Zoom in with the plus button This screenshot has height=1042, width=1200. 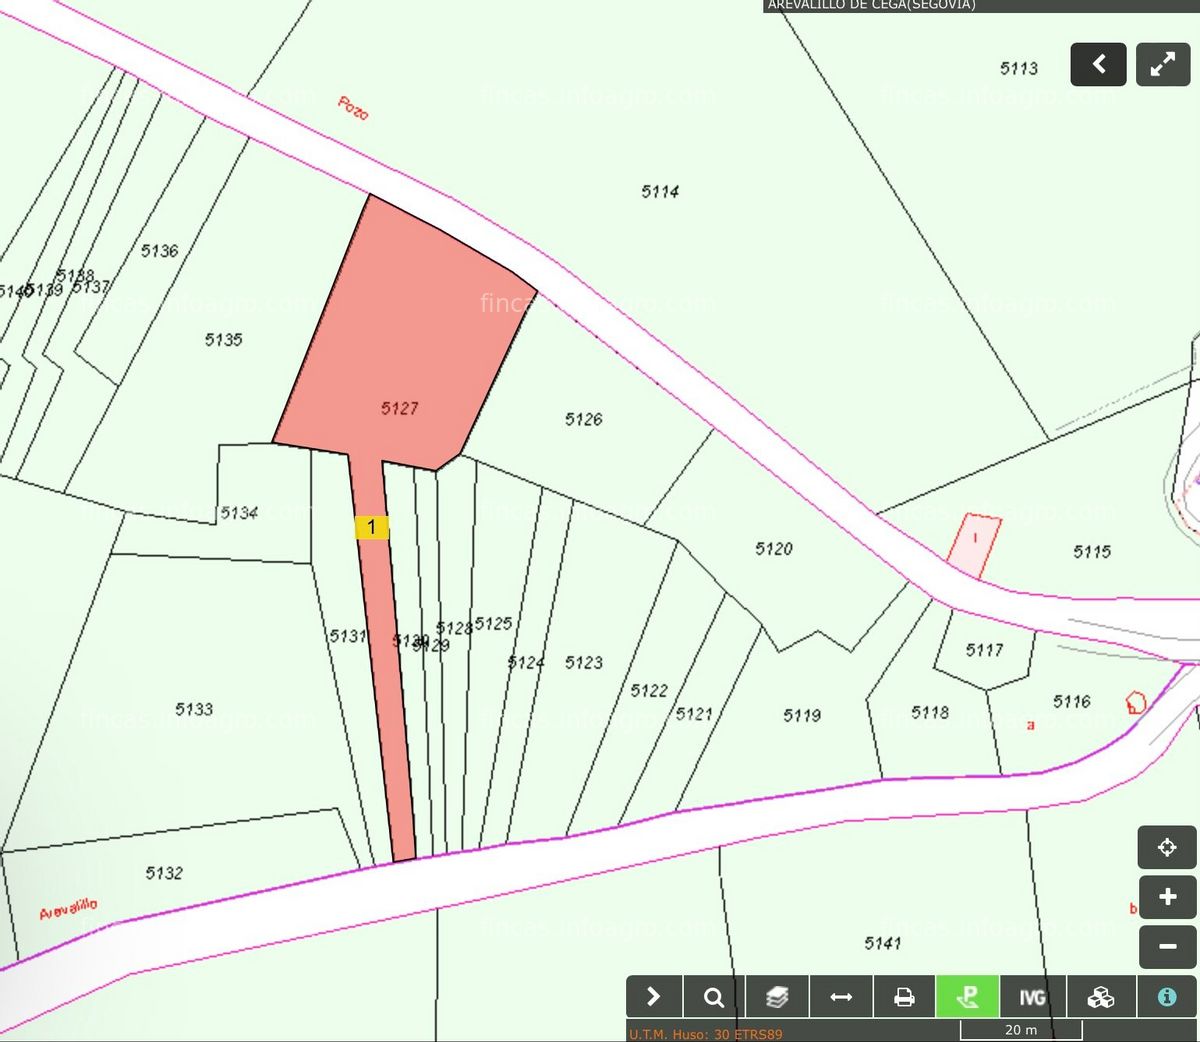click(x=1167, y=897)
